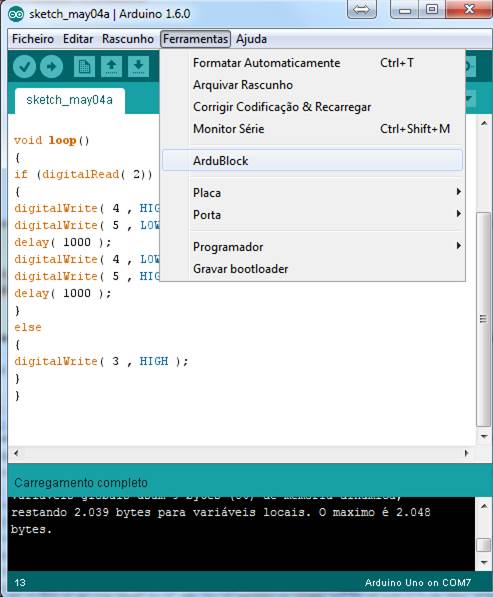Viewport: 493px width, 597px height.
Task: Select the sketch_may04a tab
Action: 69,100
